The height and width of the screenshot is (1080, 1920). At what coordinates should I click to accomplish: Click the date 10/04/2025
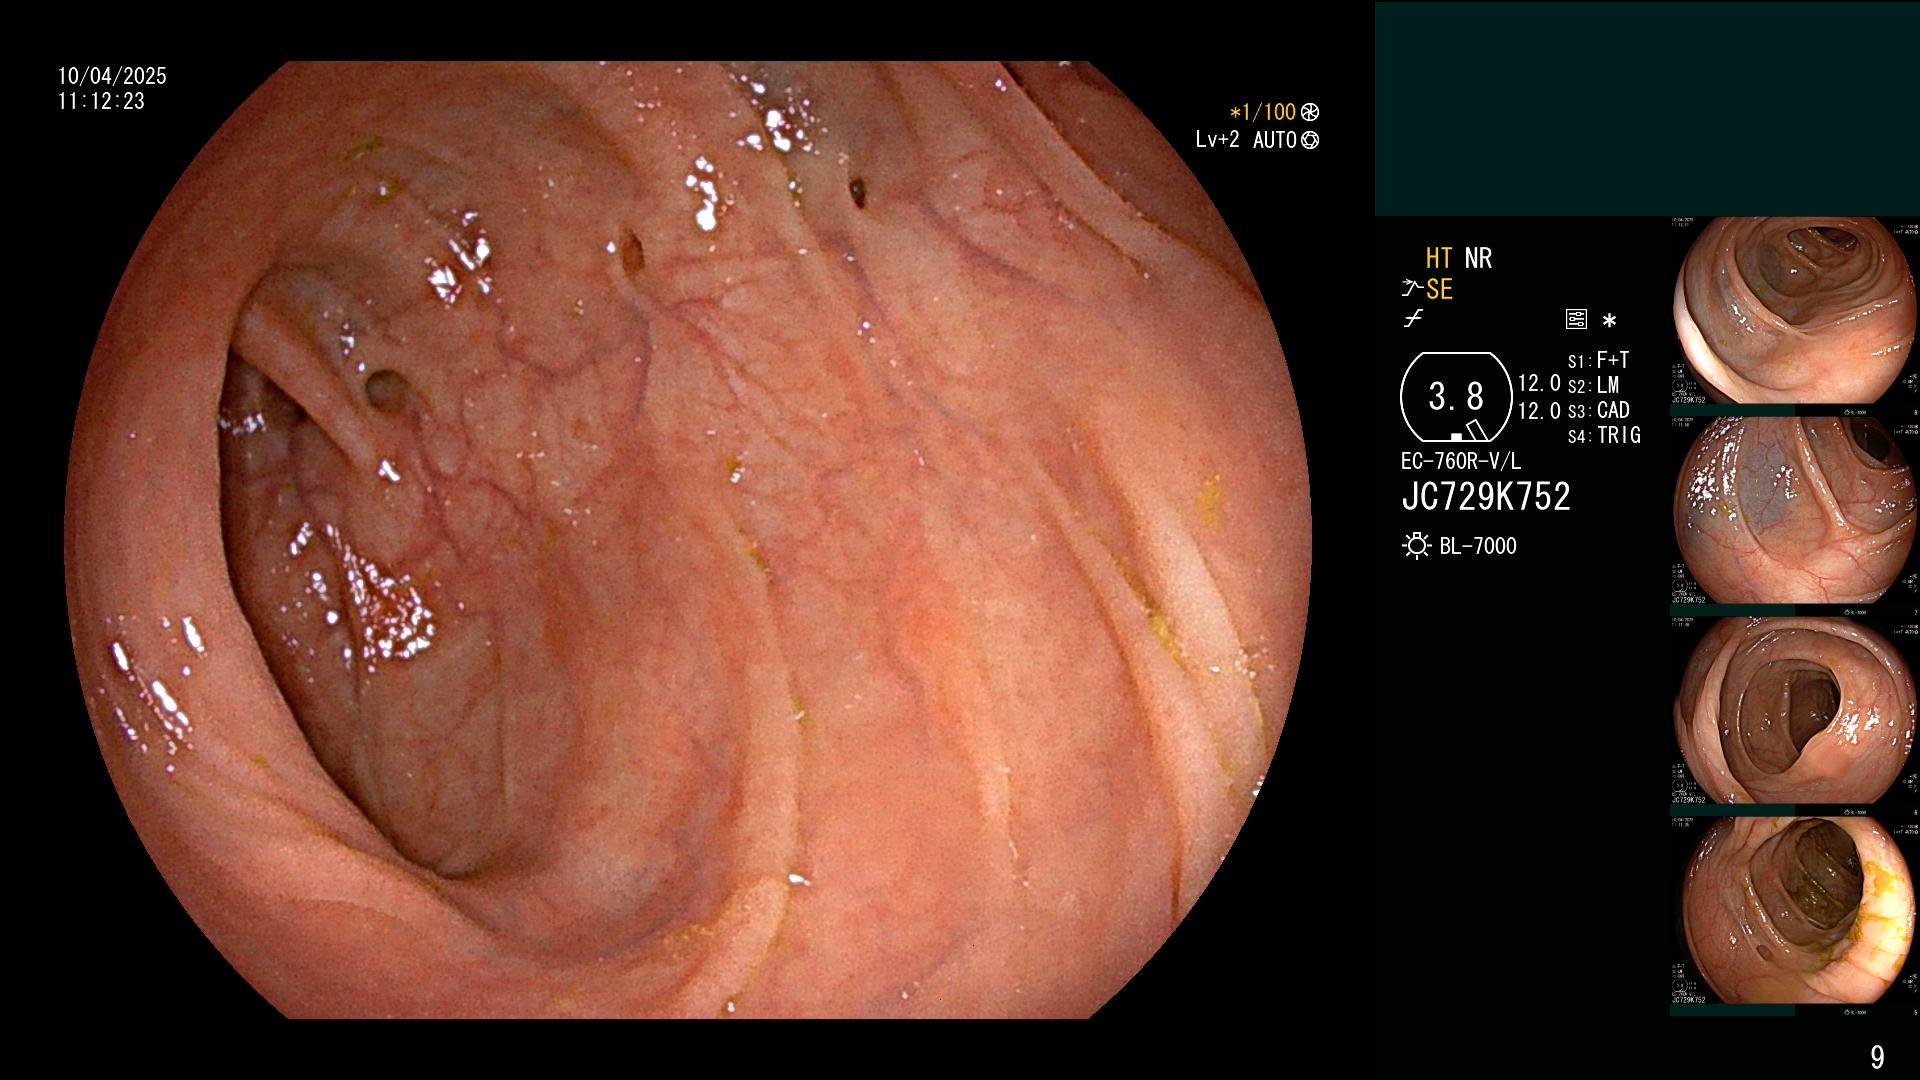click(x=112, y=76)
